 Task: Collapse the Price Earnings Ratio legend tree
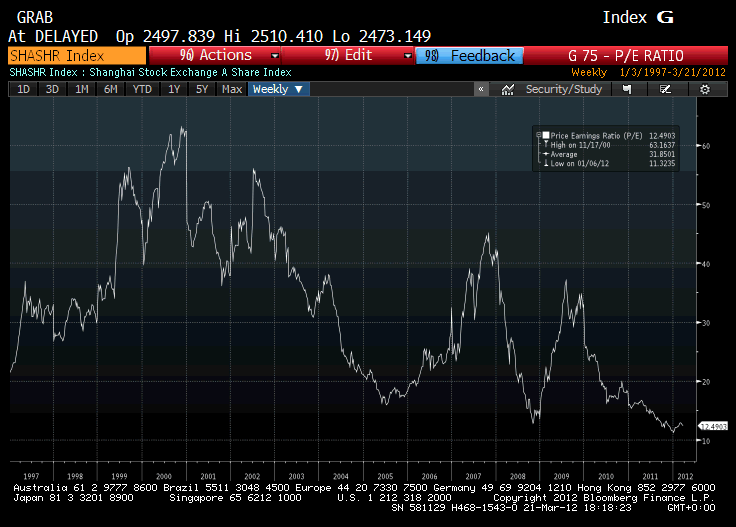[538, 135]
